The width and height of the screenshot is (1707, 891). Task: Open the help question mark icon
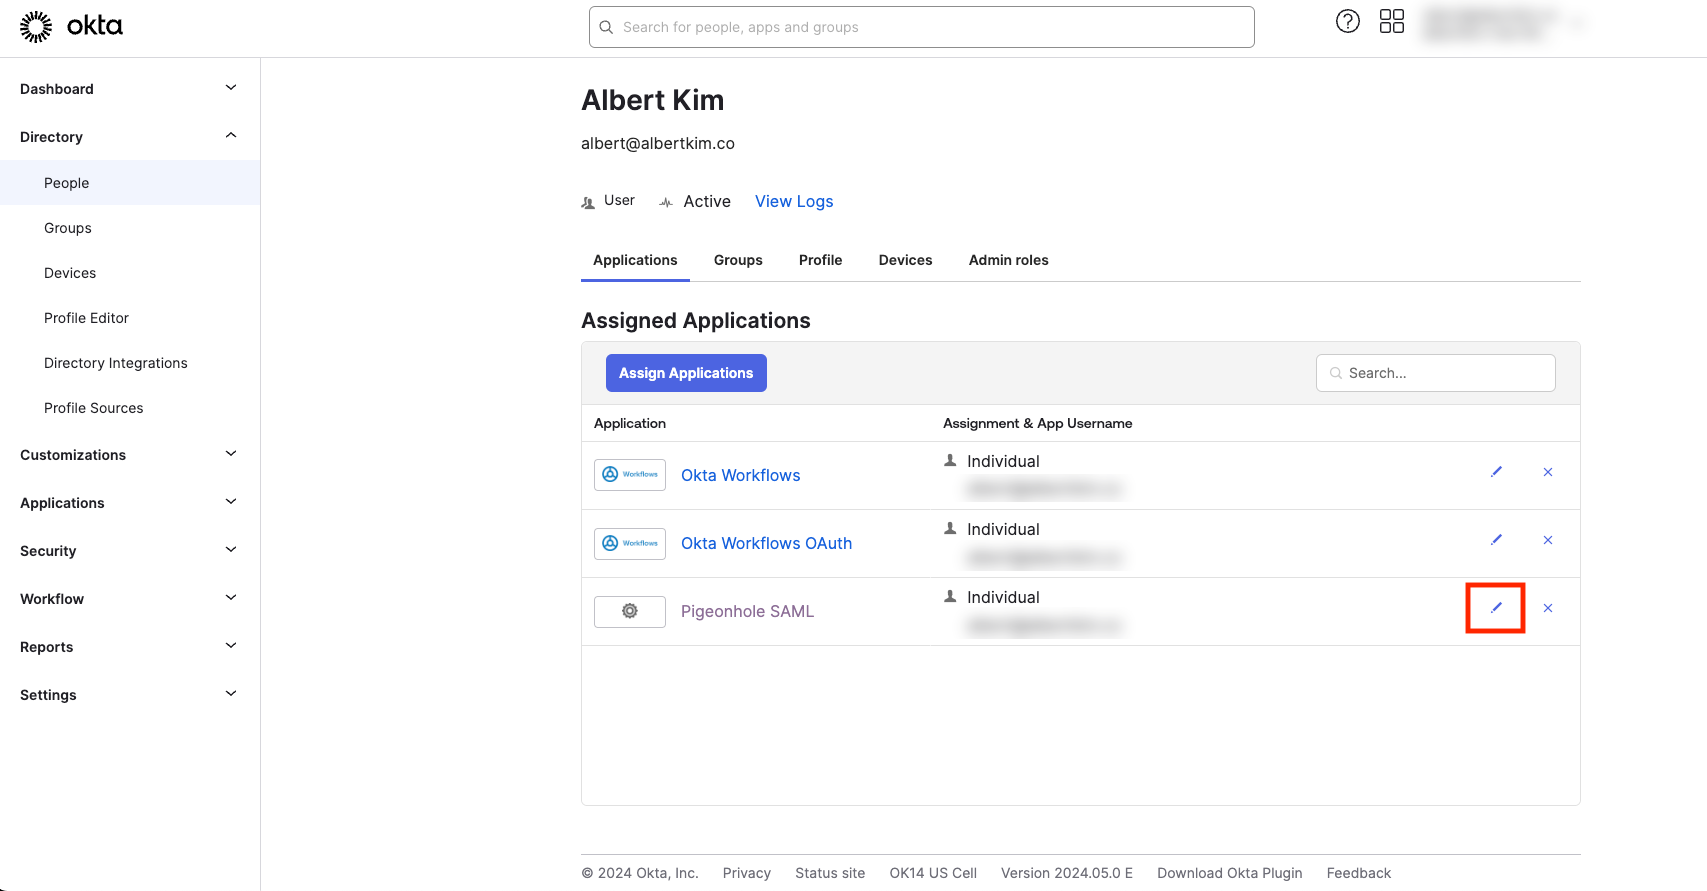[x=1348, y=21]
